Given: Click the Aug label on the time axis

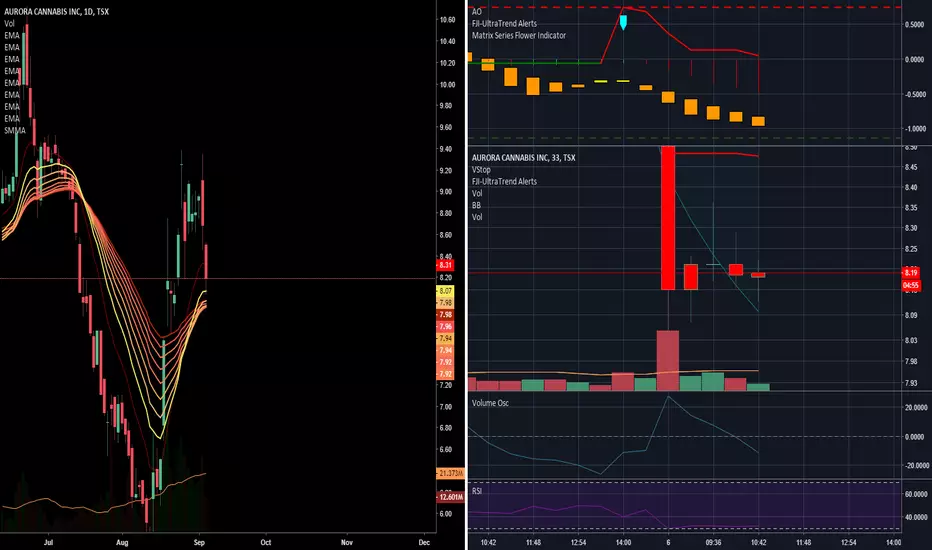Looking at the screenshot, I should [x=122, y=542].
